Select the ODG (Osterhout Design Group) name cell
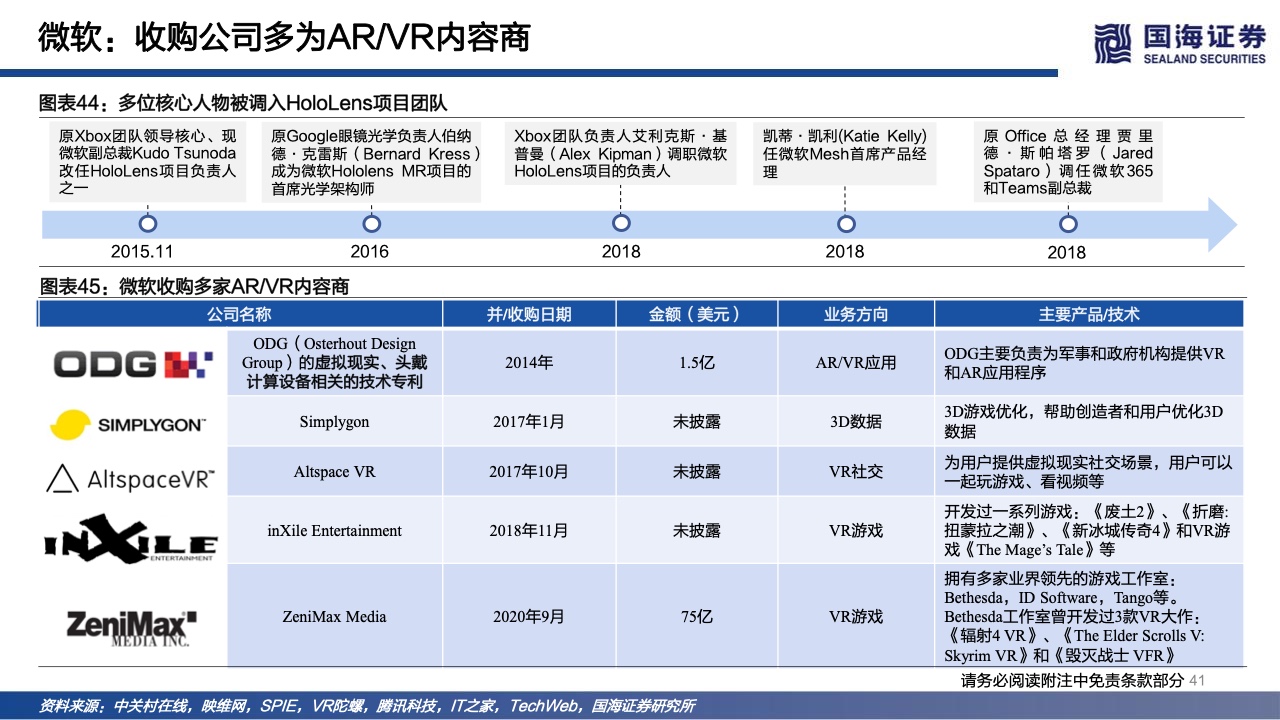 (x=335, y=363)
